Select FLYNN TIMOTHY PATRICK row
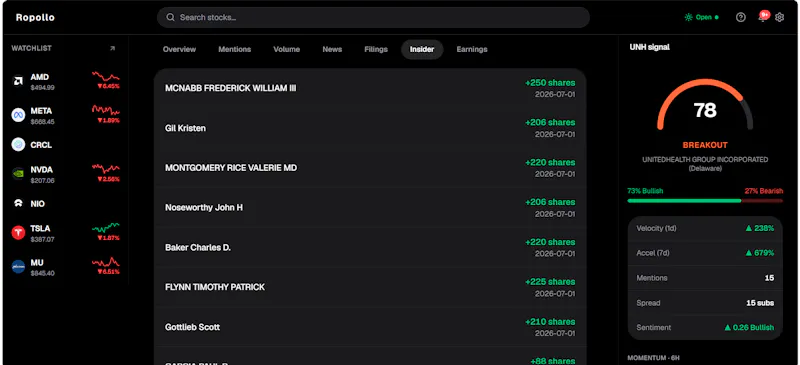The height and width of the screenshot is (365, 800). point(370,287)
